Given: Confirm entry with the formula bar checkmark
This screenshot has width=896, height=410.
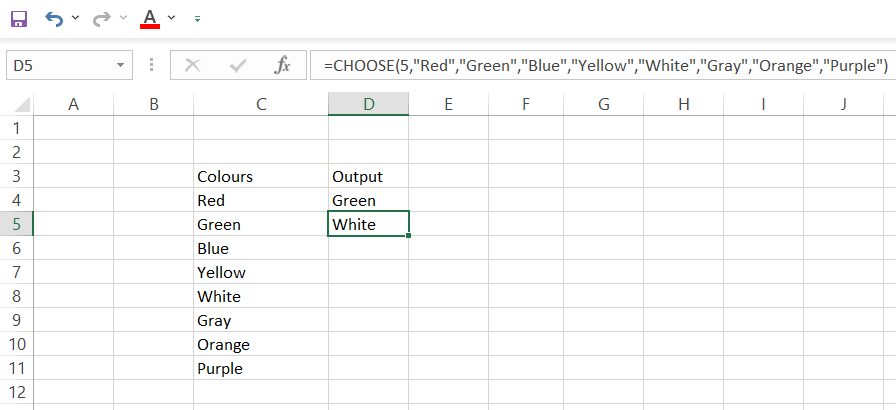Looking at the screenshot, I should click(238, 66).
